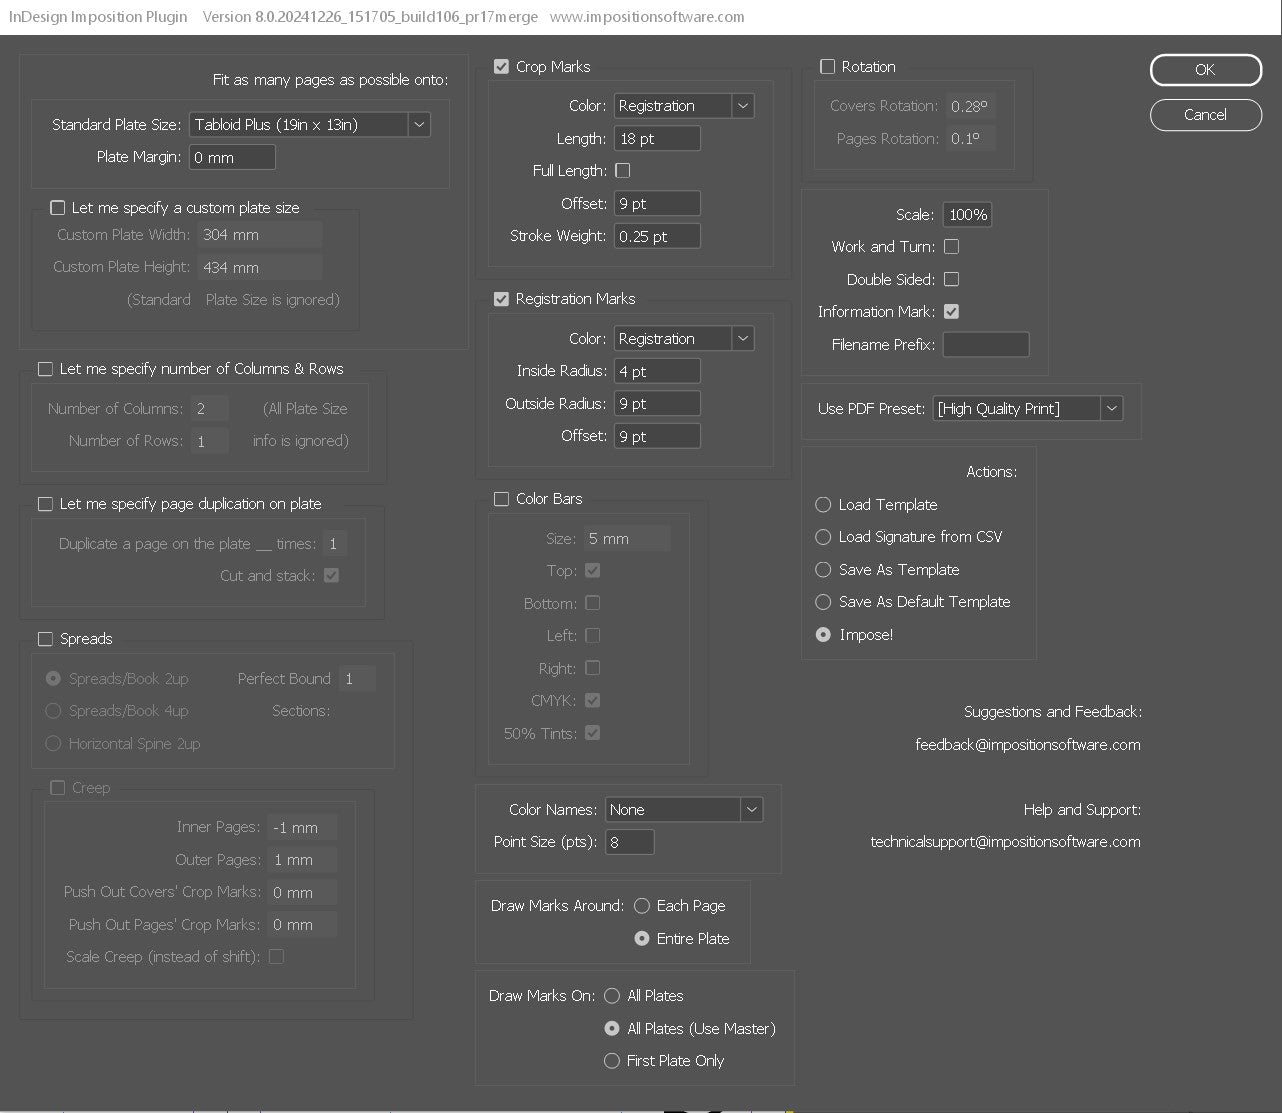Disable the Crop Marks checkbox
The height and width of the screenshot is (1113, 1282).
501,66
